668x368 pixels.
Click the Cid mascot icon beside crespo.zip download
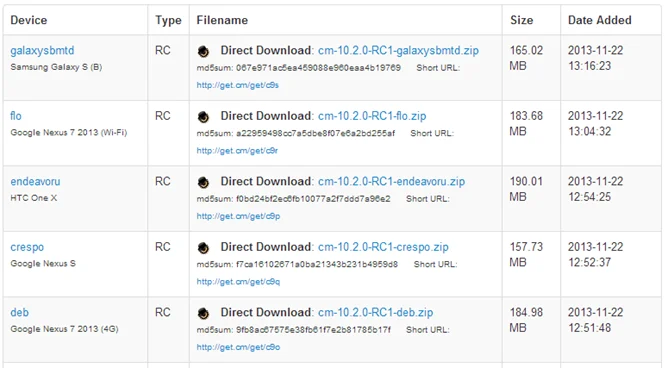(203, 248)
